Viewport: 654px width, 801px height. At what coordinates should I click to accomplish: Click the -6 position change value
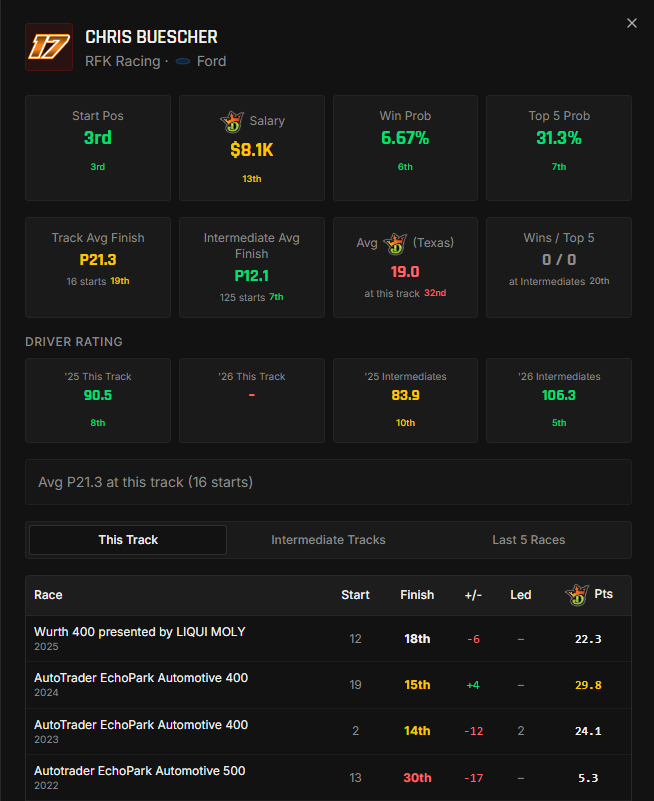(x=474, y=639)
